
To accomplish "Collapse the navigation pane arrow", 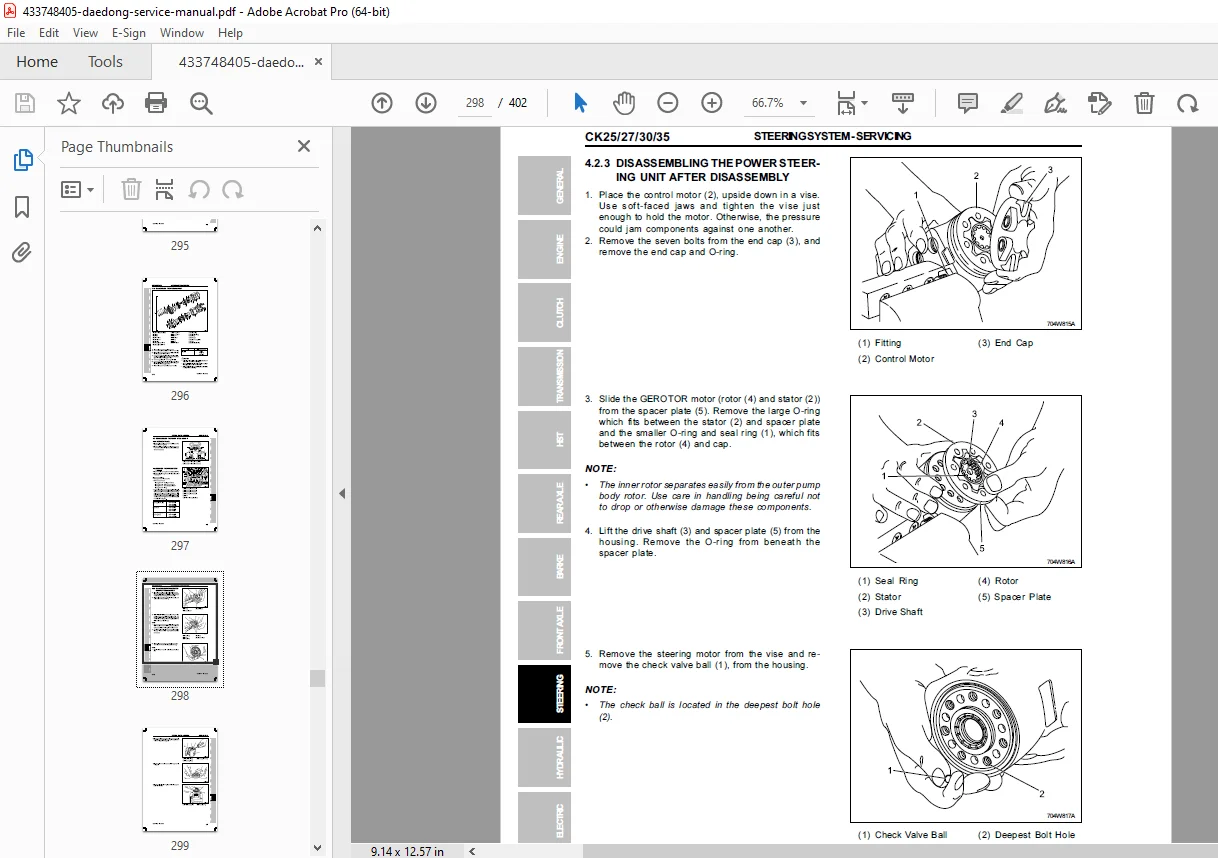I will [x=342, y=493].
